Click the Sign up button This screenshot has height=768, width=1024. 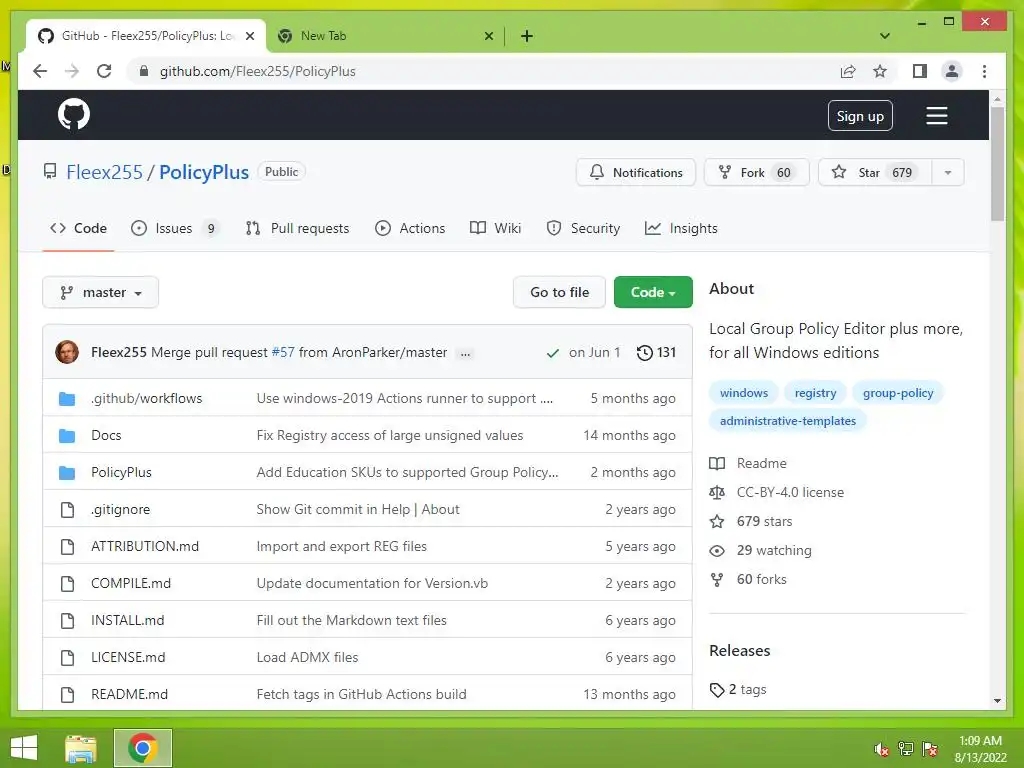[x=860, y=116]
